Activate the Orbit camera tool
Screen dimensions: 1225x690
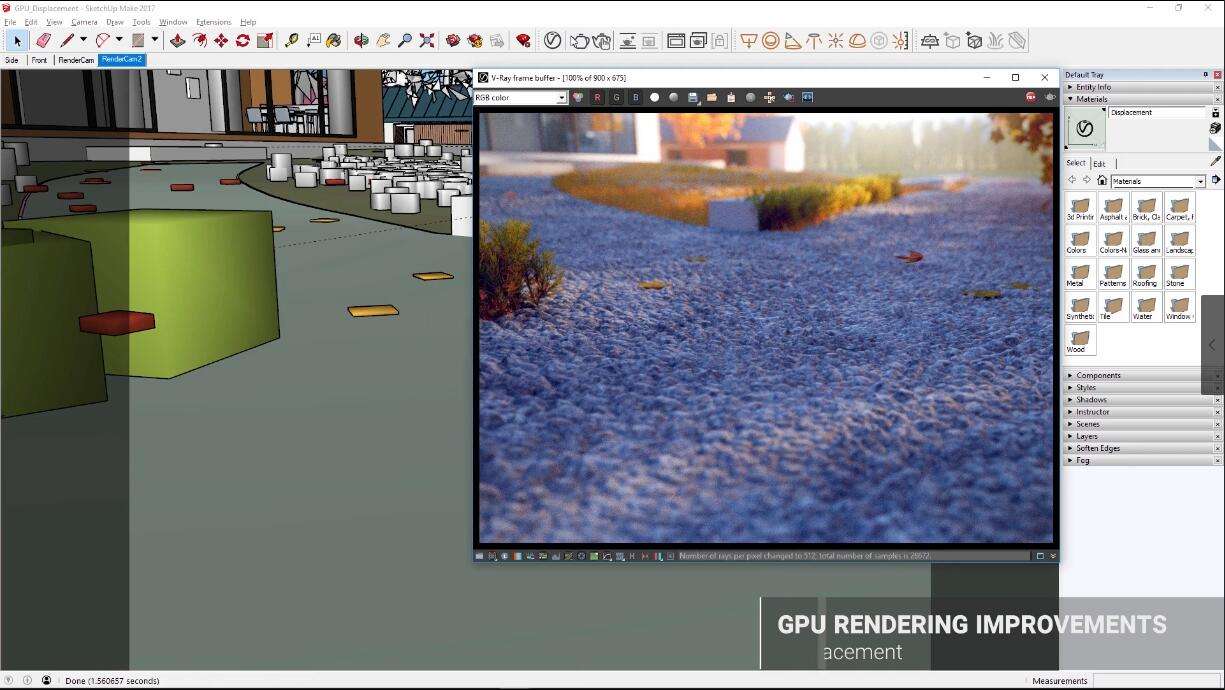point(361,41)
